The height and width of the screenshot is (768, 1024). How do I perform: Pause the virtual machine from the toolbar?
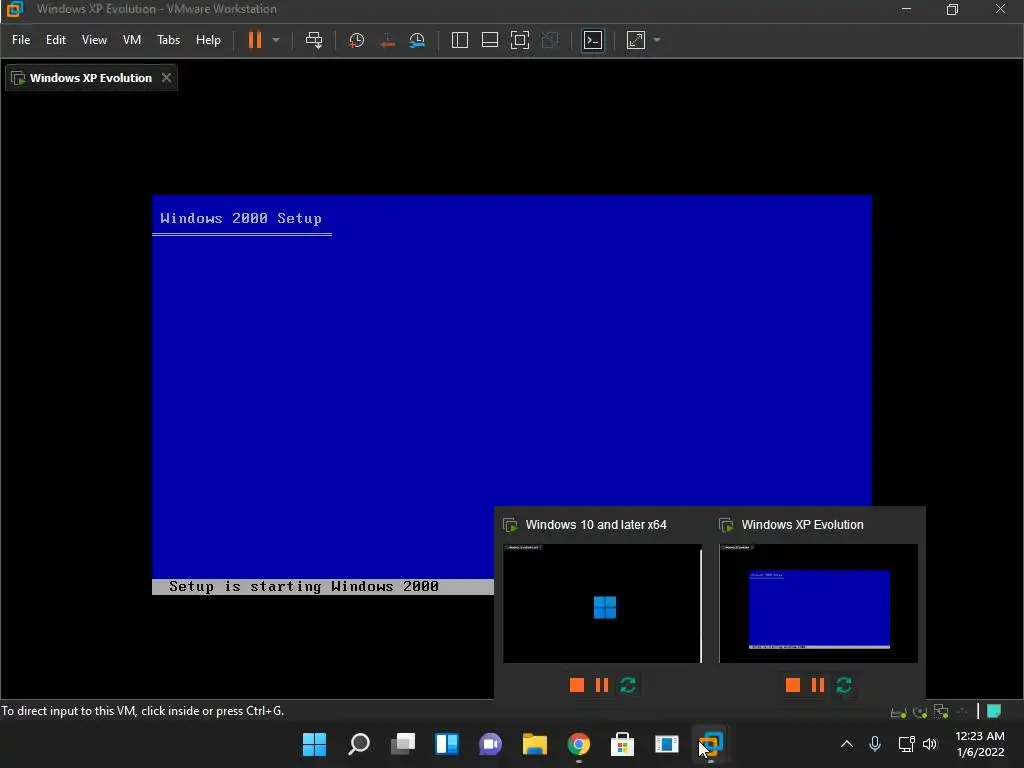click(255, 40)
